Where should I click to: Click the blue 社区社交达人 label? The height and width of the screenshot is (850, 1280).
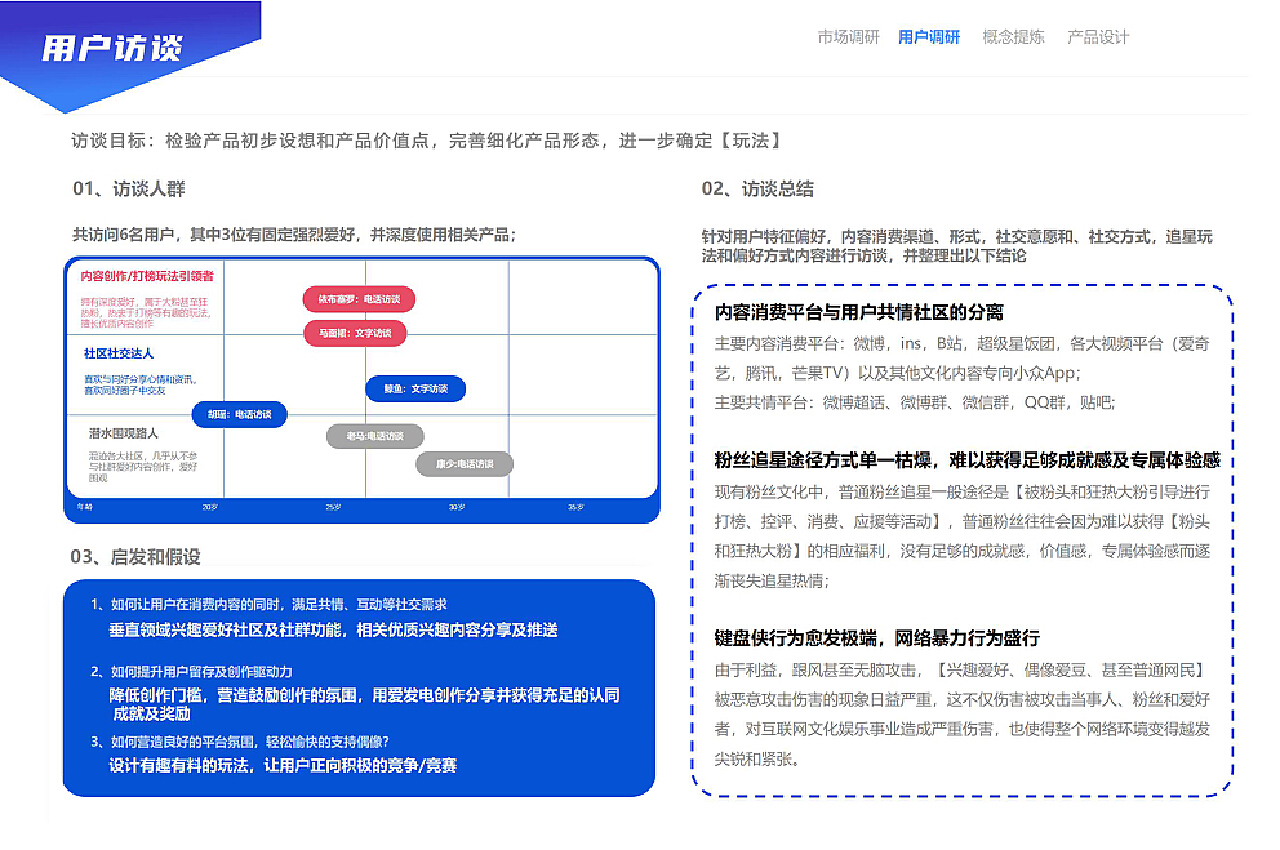coord(119,354)
